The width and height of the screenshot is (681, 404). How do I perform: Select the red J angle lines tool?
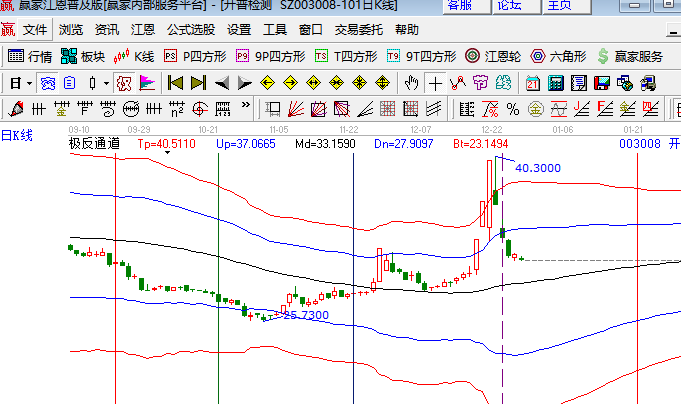click(582, 109)
